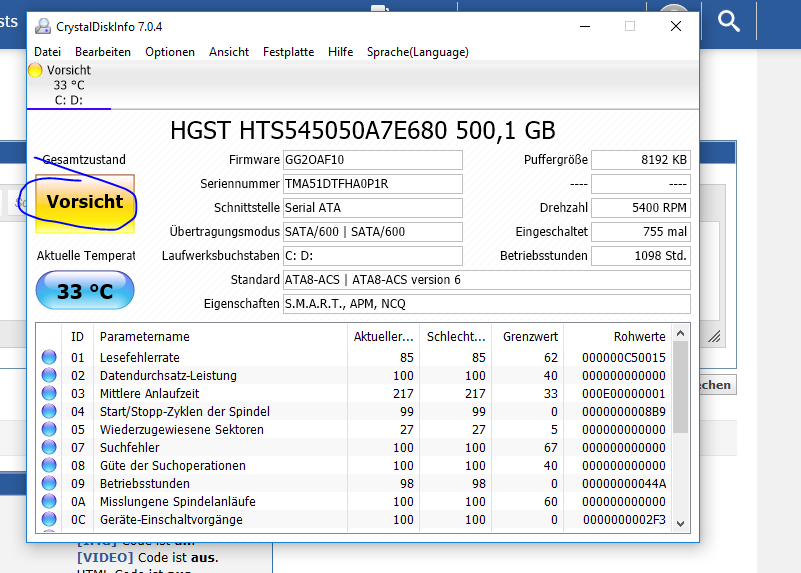This screenshot has height=573, width=801.
Task: Click status orb for Suchfehler row
Action: [49, 447]
